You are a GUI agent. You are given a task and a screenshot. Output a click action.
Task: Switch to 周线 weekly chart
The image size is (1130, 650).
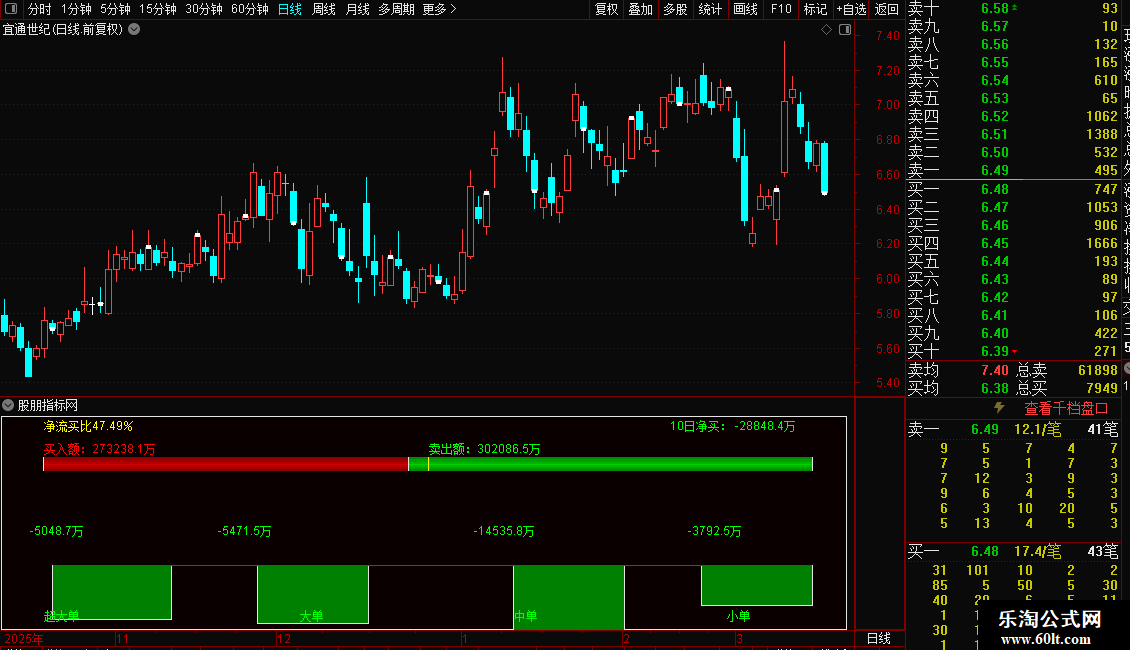pyautogui.click(x=324, y=9)
